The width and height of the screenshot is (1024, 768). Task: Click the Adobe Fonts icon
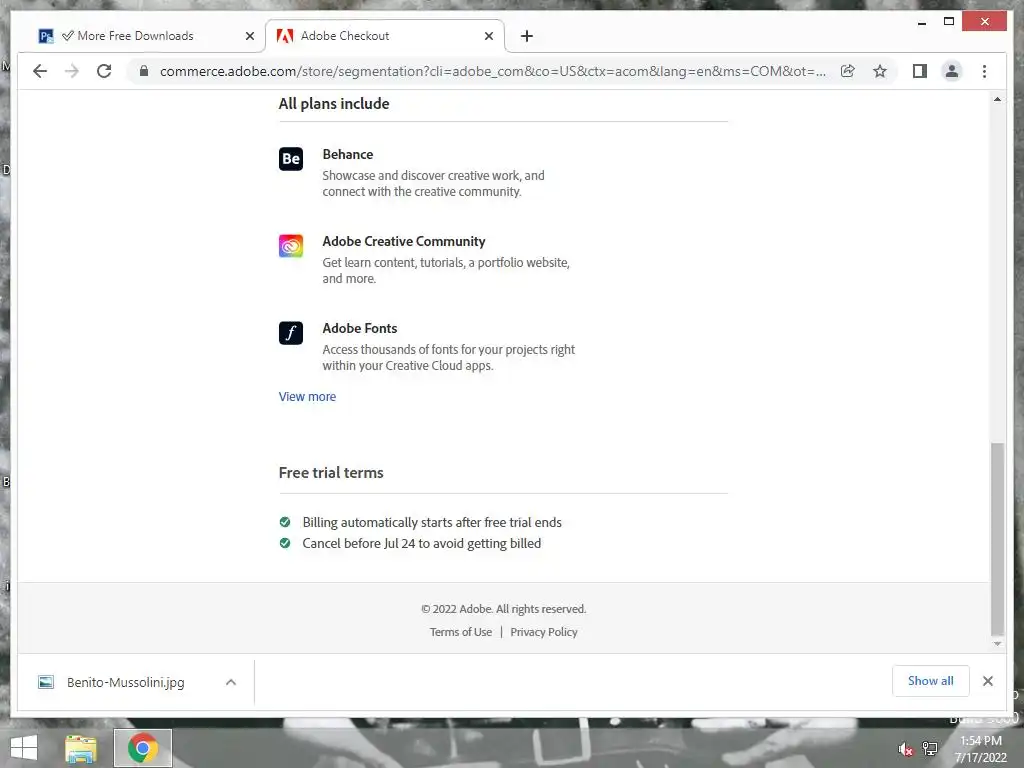click(291, 333)
